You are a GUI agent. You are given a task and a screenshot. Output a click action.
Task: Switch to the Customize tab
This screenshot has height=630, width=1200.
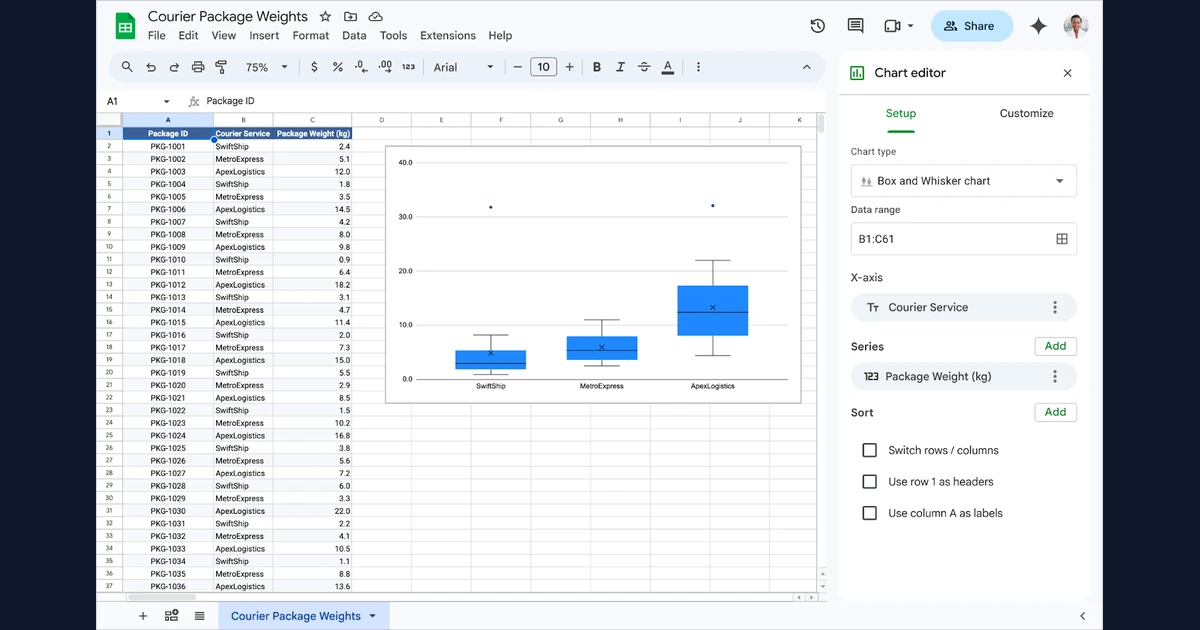(1026, 113)
